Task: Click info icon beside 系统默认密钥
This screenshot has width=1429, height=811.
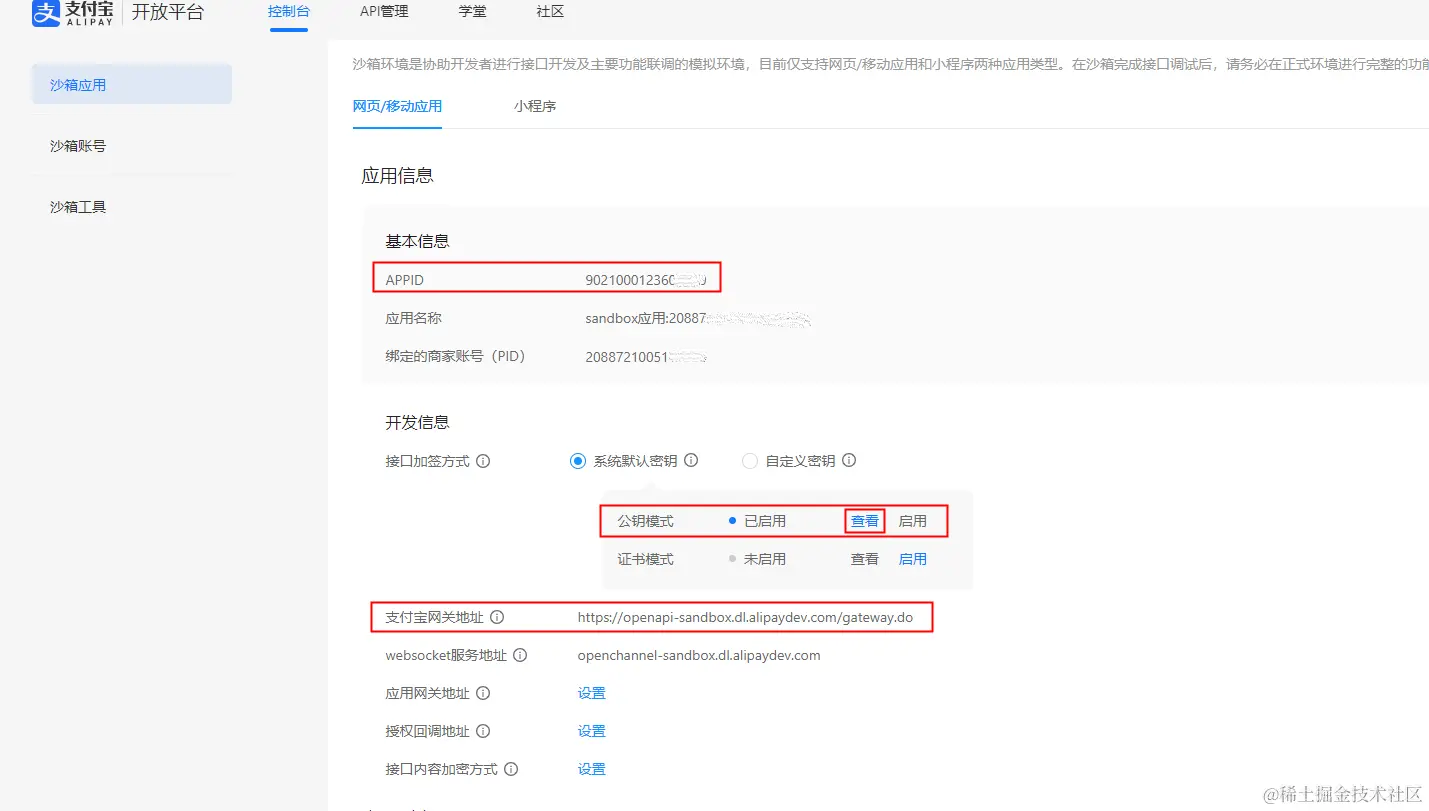Action: [x=691, y=461]
